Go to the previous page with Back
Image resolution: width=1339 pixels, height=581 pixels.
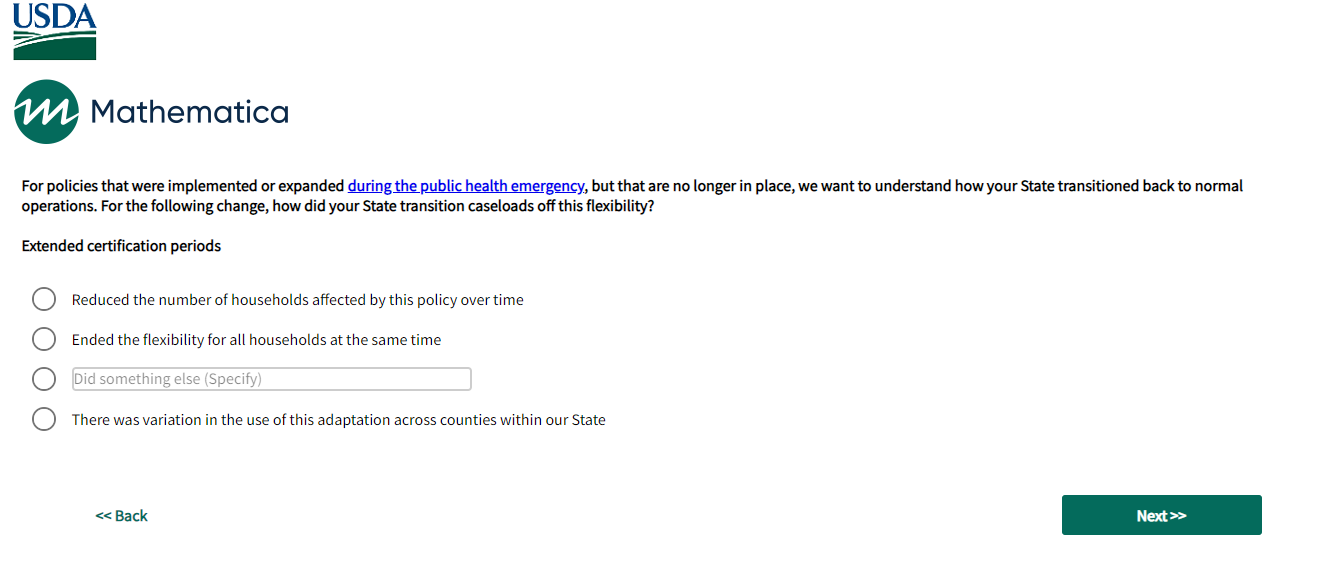[x=122, y=516]
